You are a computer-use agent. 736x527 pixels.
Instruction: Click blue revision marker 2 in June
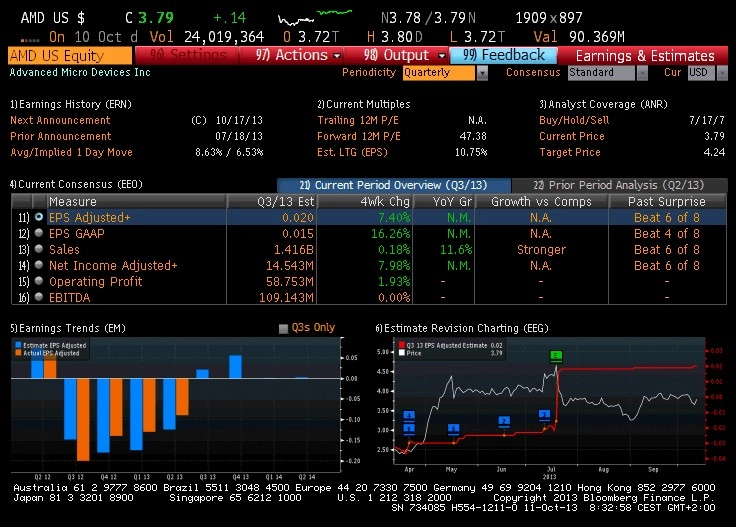click(x=504, y=421)
